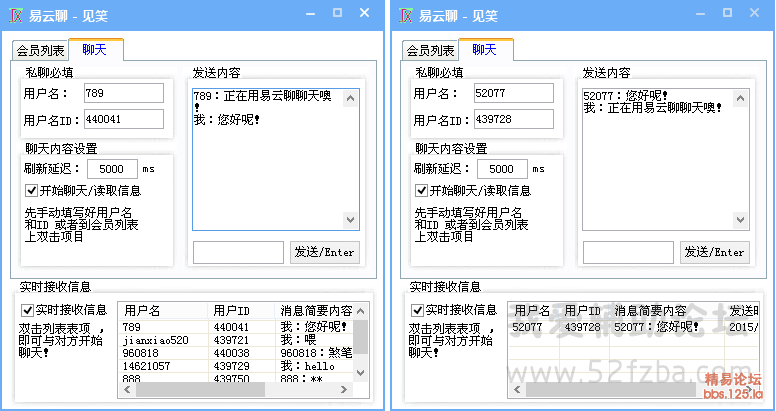Image resolution: width=776 pixels, height=411 pixels.
Task: Select 聊天 tab in right window
Action: pos(485,49)
